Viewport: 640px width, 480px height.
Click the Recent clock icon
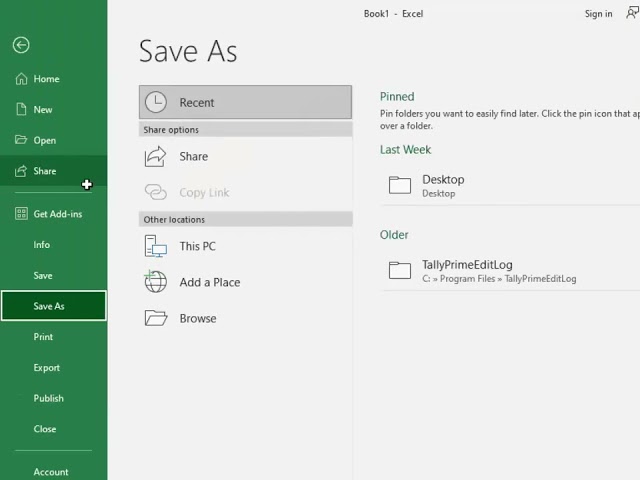click(156, 102)
